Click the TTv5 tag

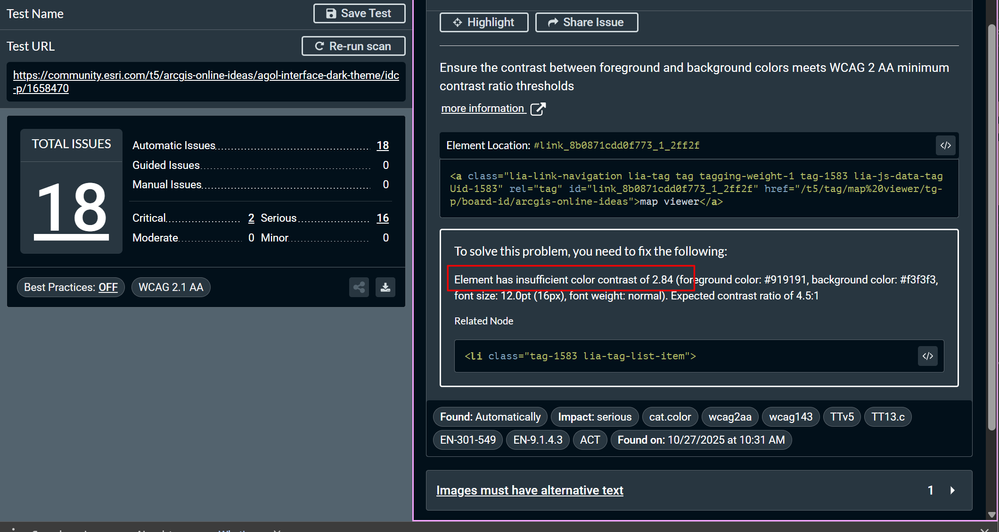click(x=842, y=417)
